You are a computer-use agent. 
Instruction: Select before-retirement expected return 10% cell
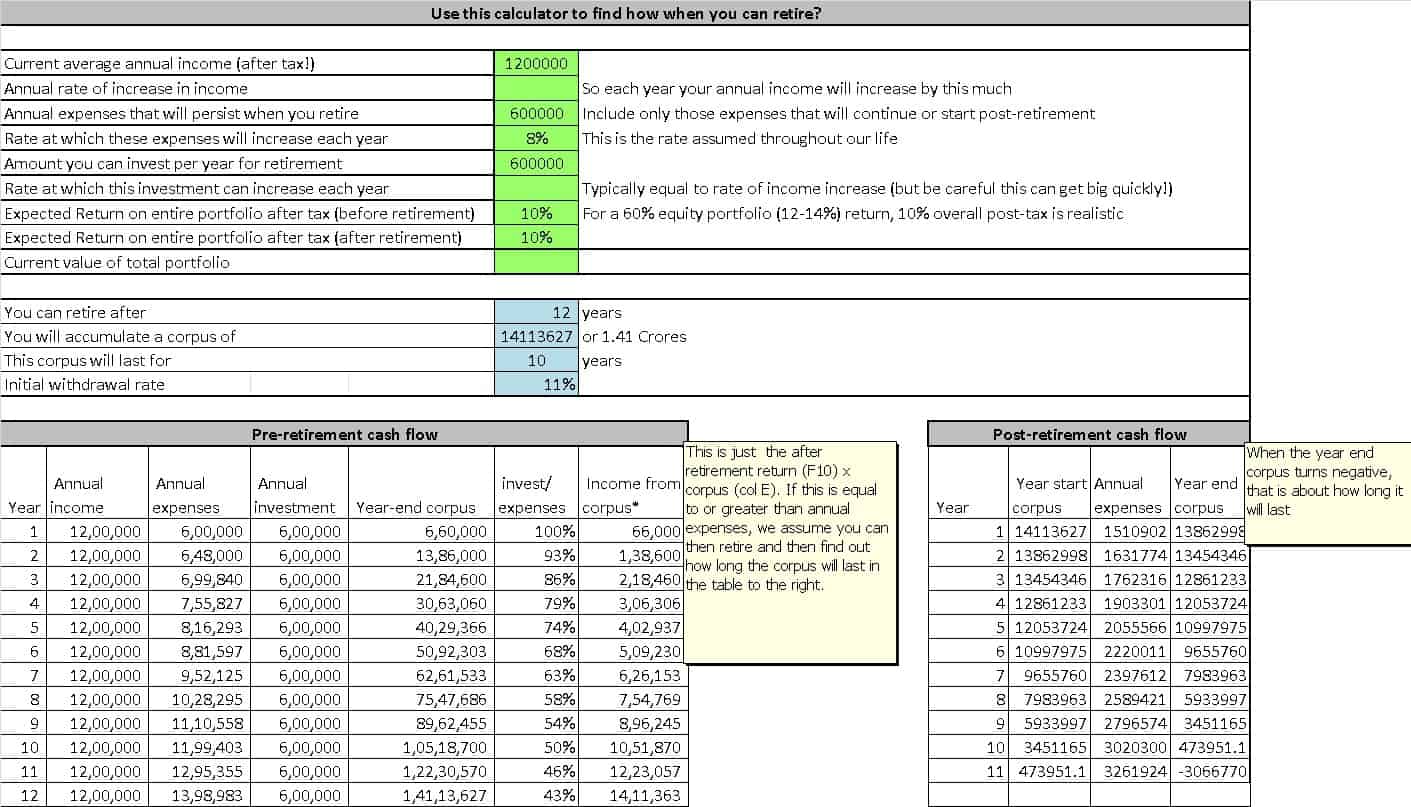536,213
